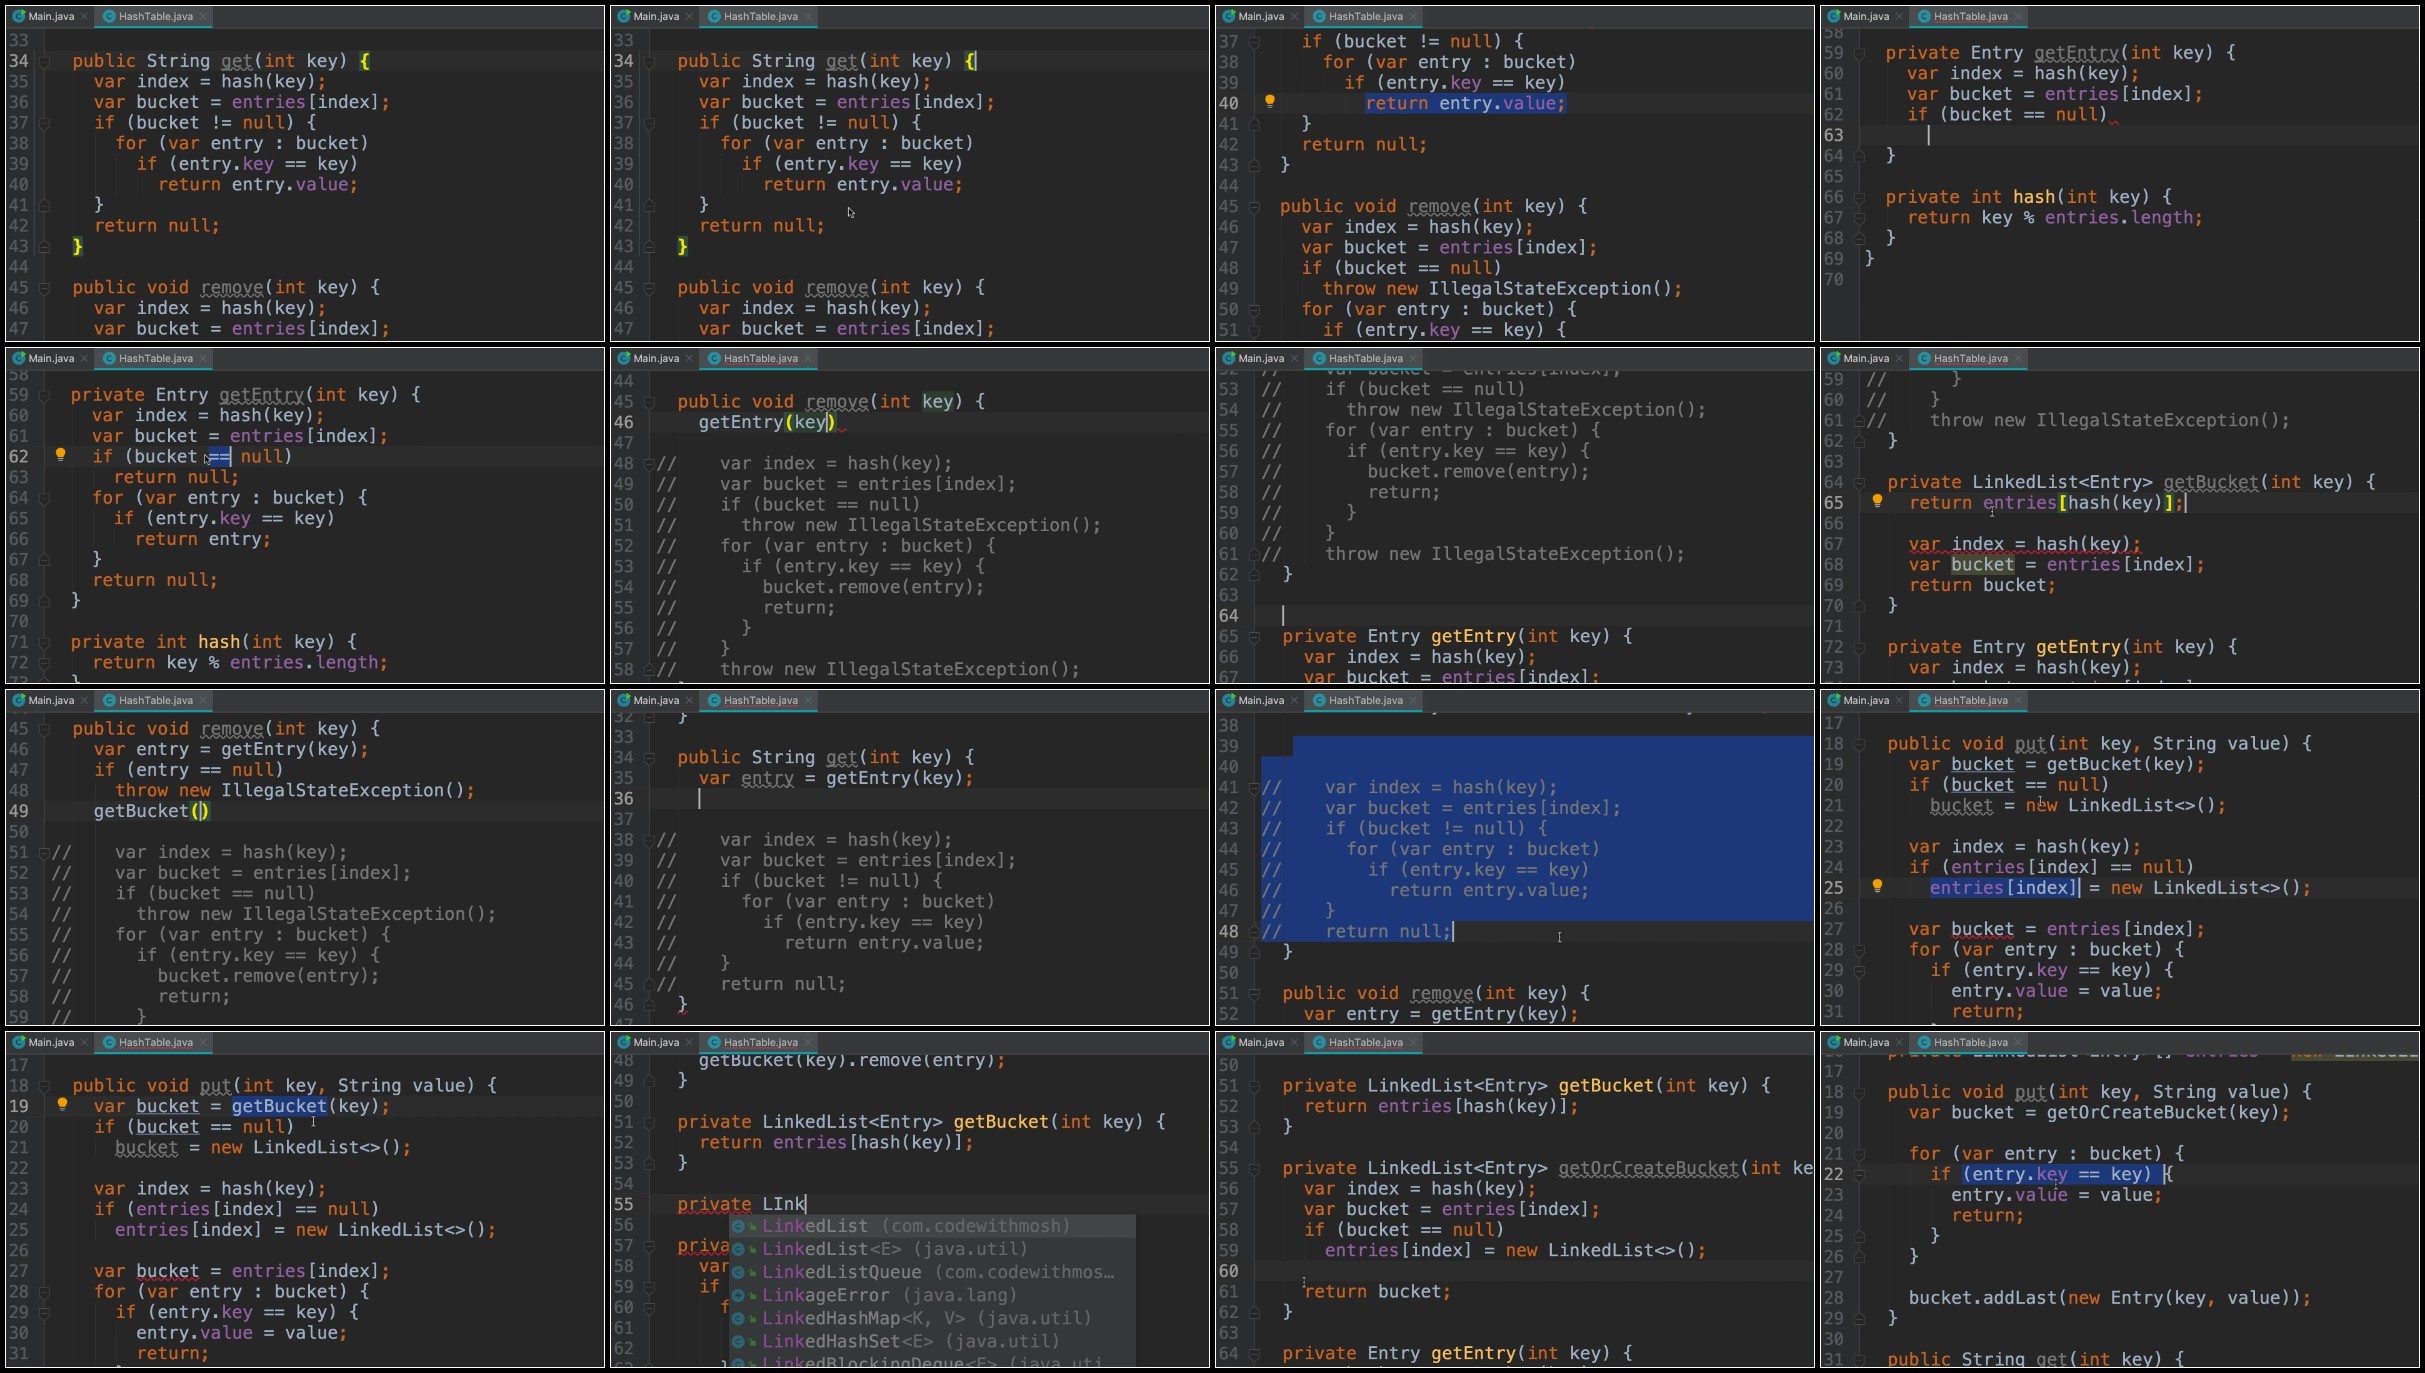The image size is (2425, 1373).
Task: Open Main.java tab above the getOrCreateBucket definition
Action: [x=1260, y=1042]
